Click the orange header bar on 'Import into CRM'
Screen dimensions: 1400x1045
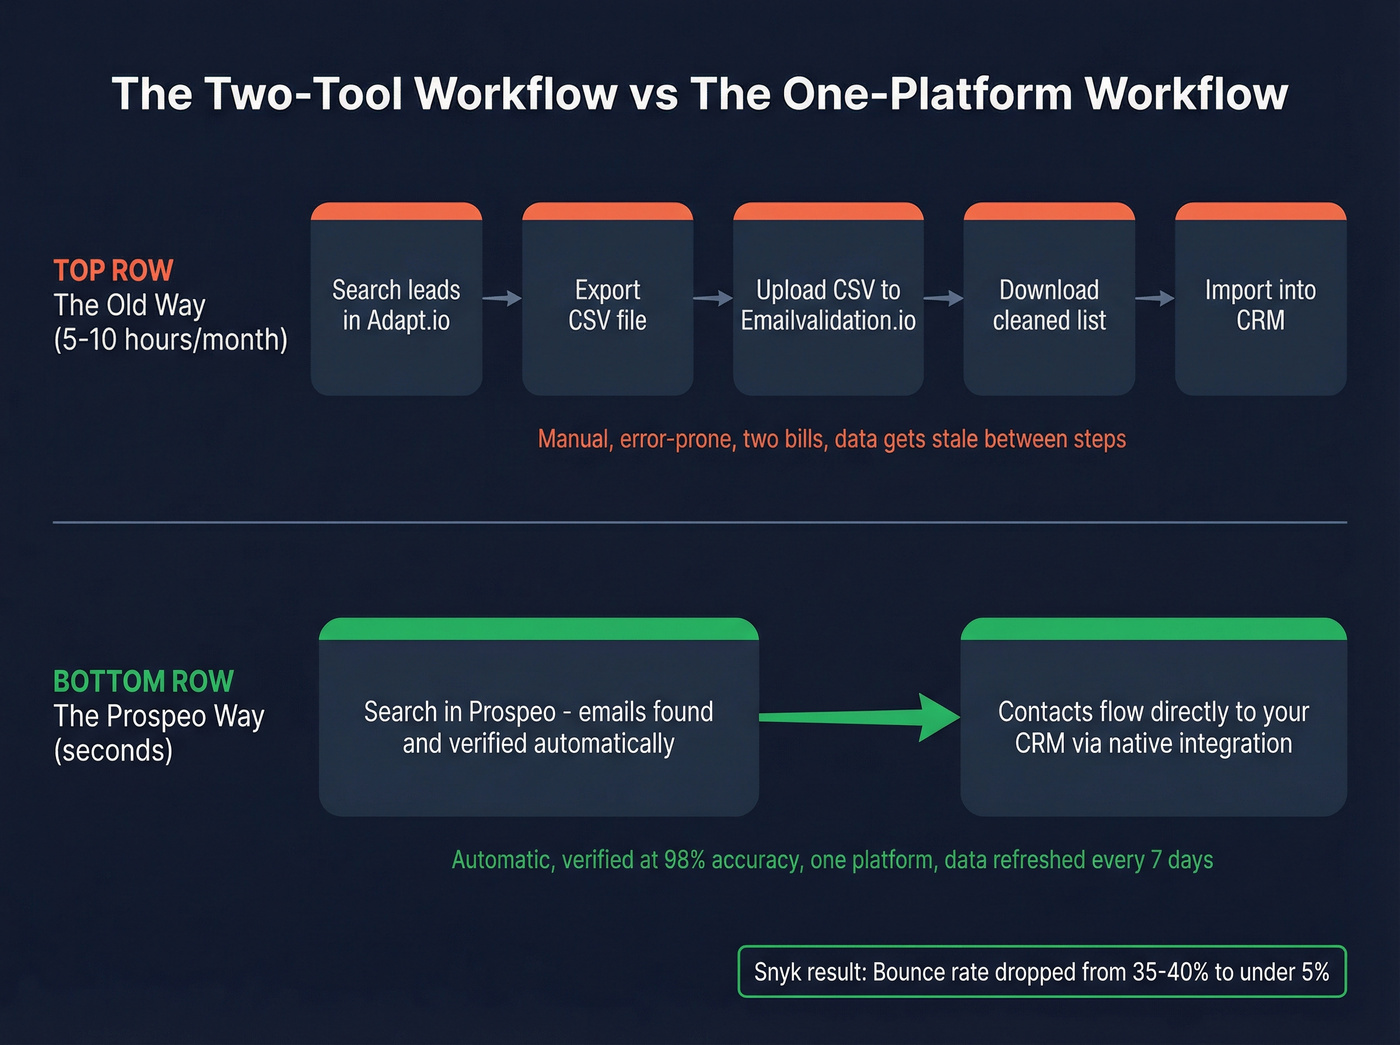coord(1260,210)
